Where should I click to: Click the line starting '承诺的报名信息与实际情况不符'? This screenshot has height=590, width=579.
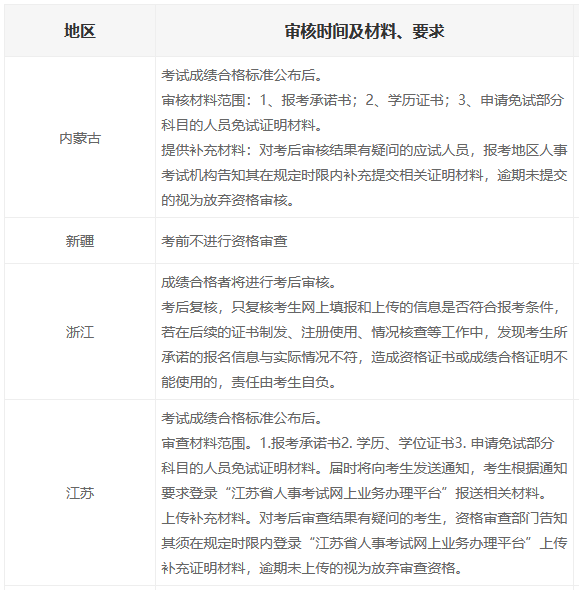(364, 357)
